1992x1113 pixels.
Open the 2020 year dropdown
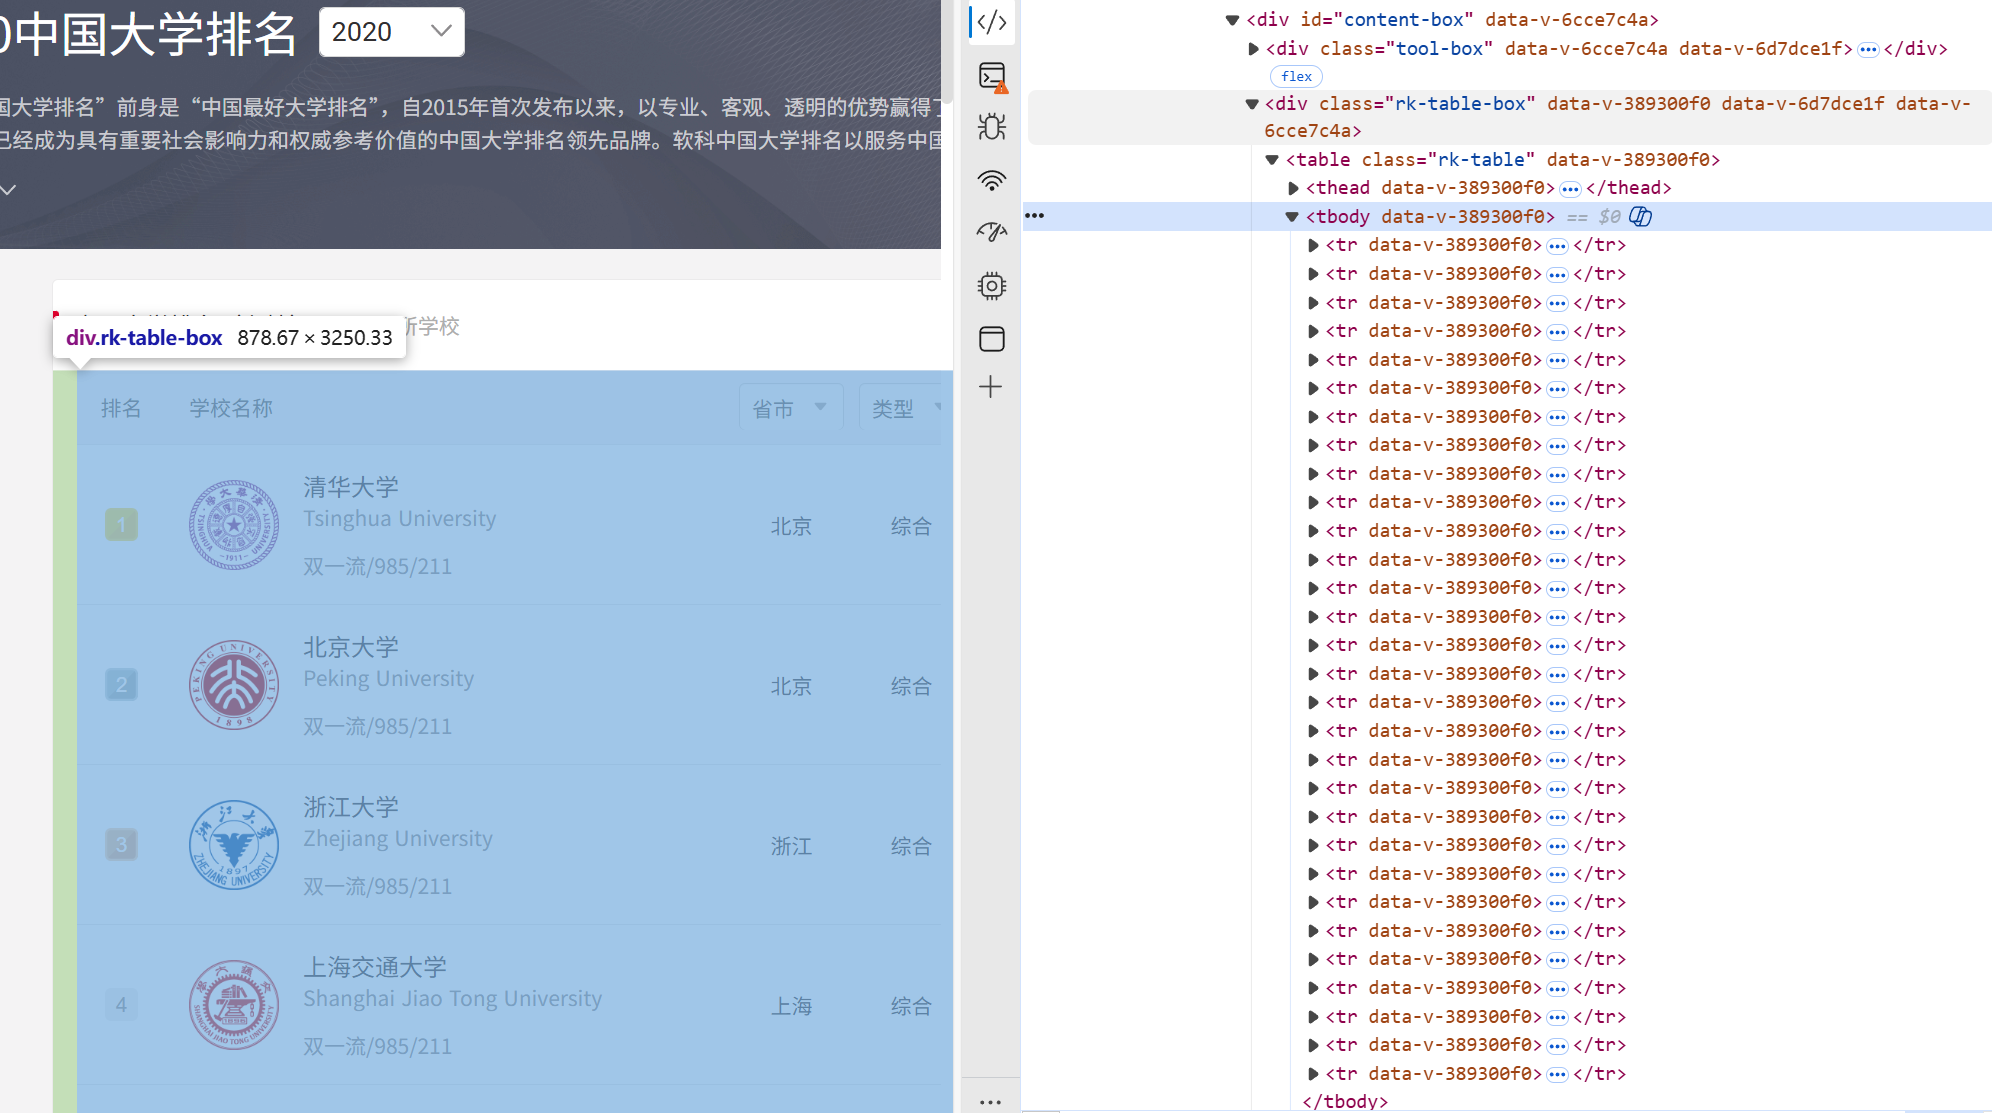coord(391,32)
